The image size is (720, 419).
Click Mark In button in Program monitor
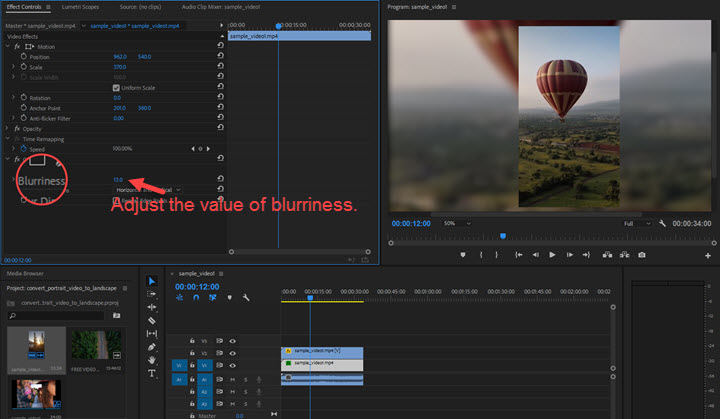click(x=481, y=255)
